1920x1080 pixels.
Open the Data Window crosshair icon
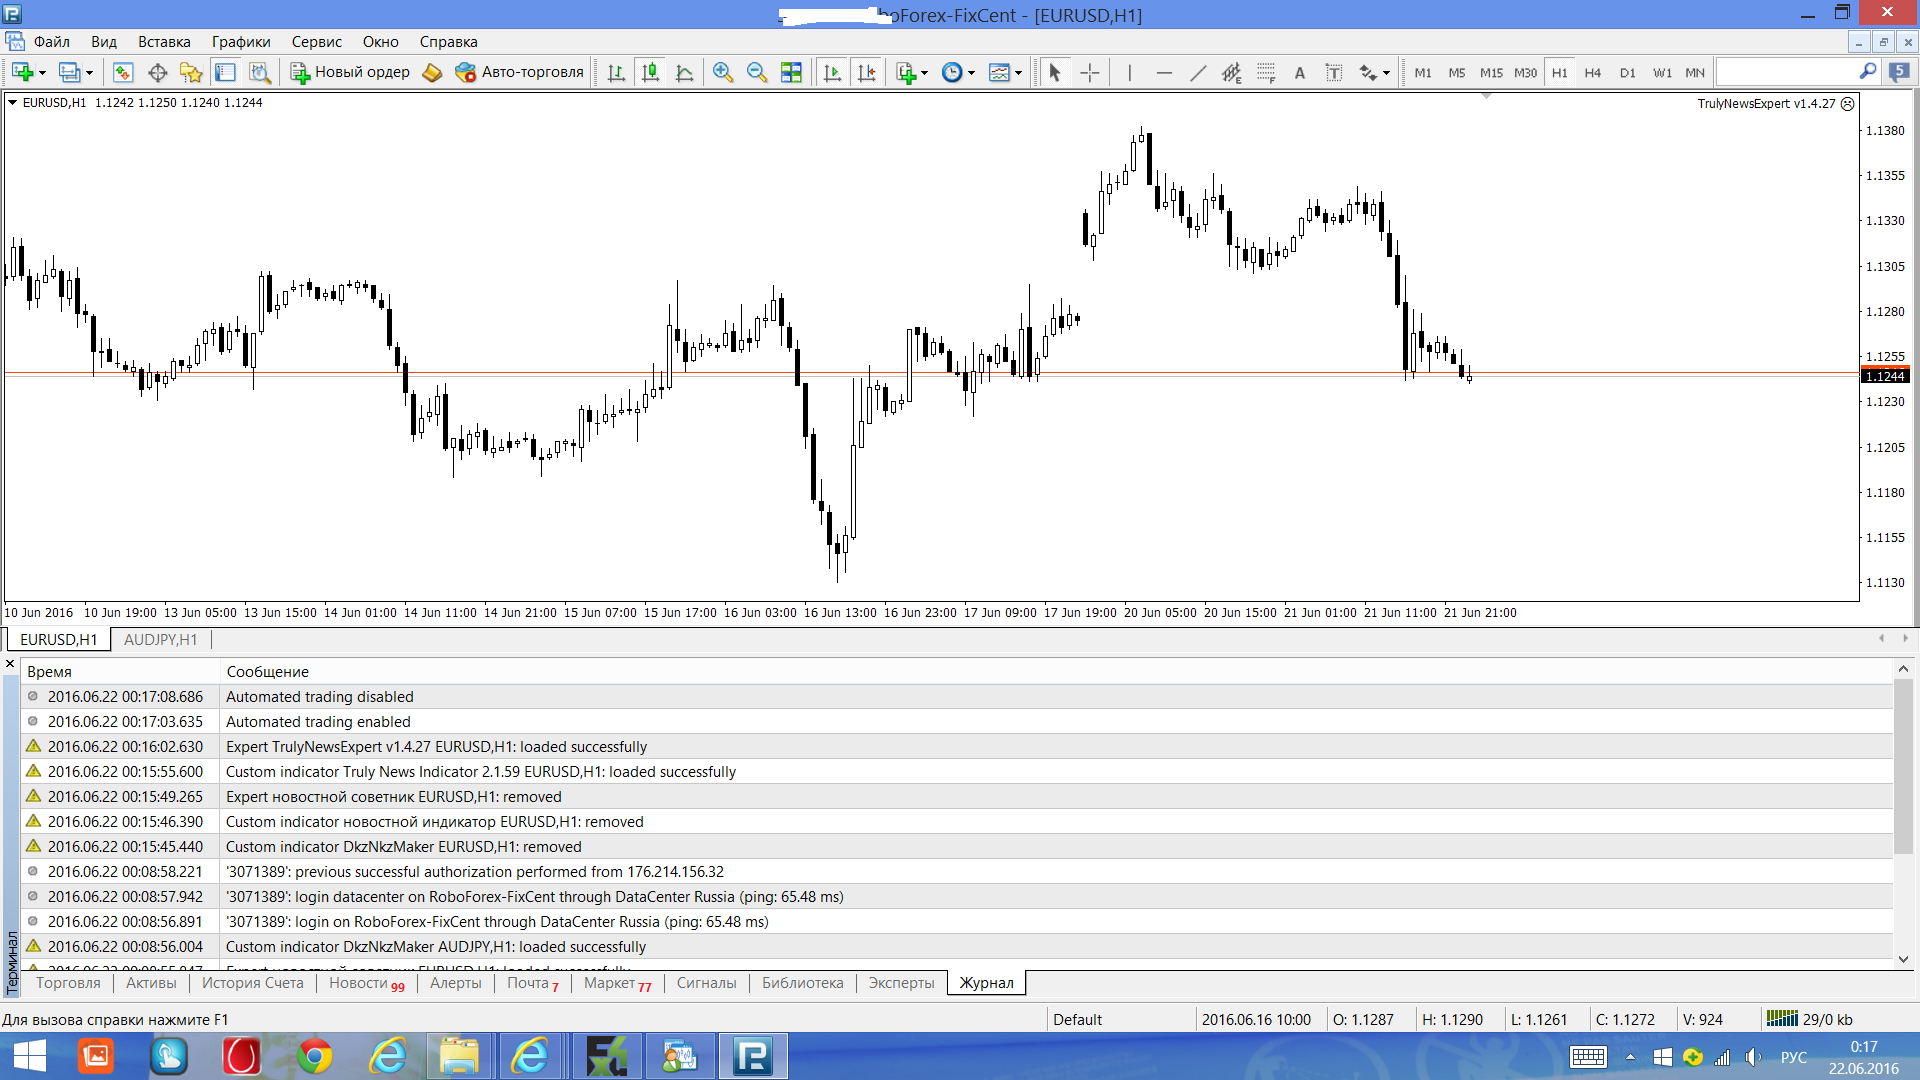click(157, 72)
